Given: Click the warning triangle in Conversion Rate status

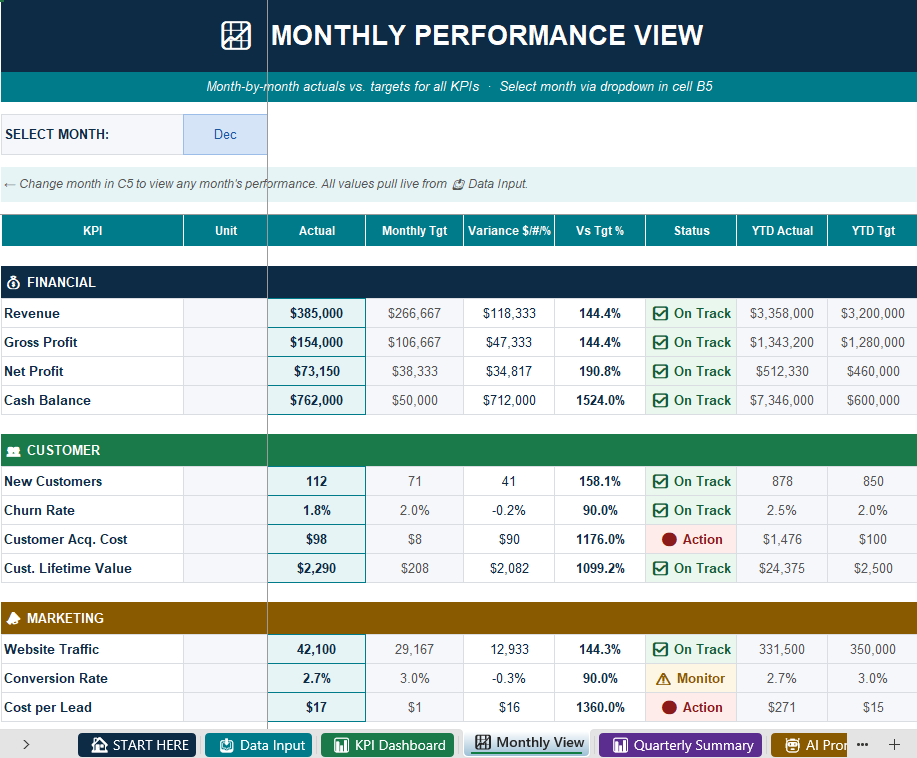Looking at the screenshot, I should pos(663,679).
